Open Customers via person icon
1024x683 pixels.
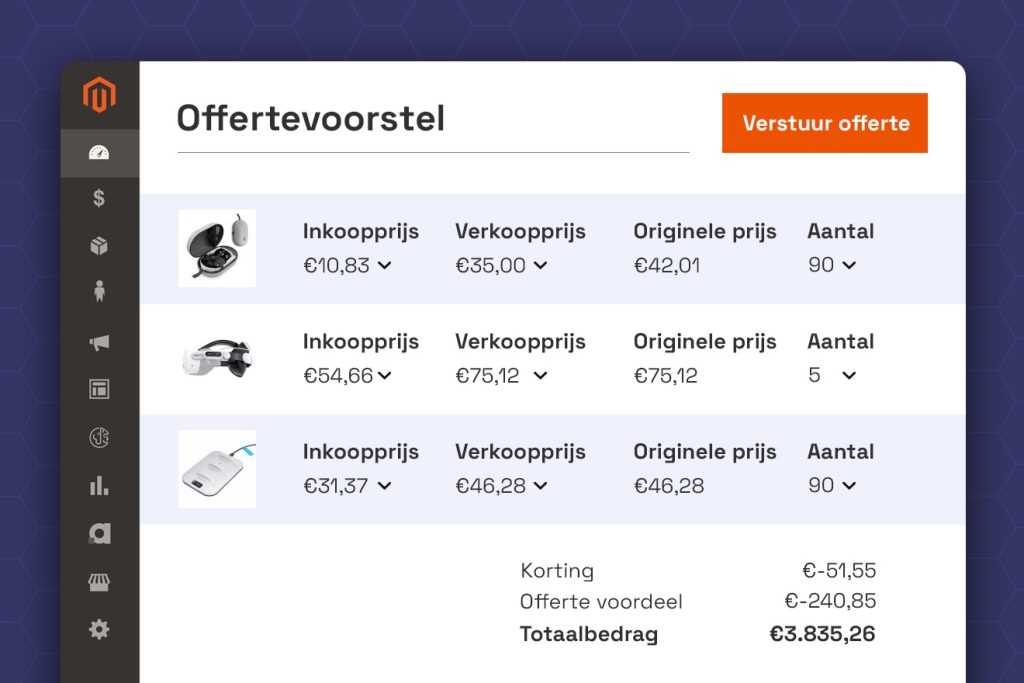[99, 292]
